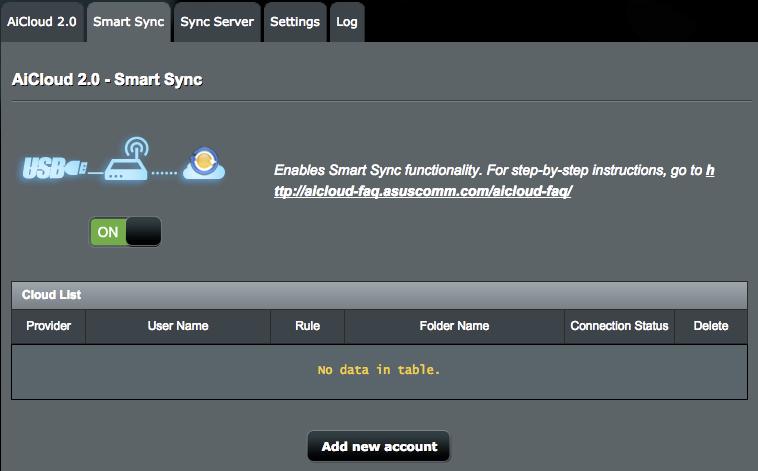Open the Log tab

click(347, 22)
